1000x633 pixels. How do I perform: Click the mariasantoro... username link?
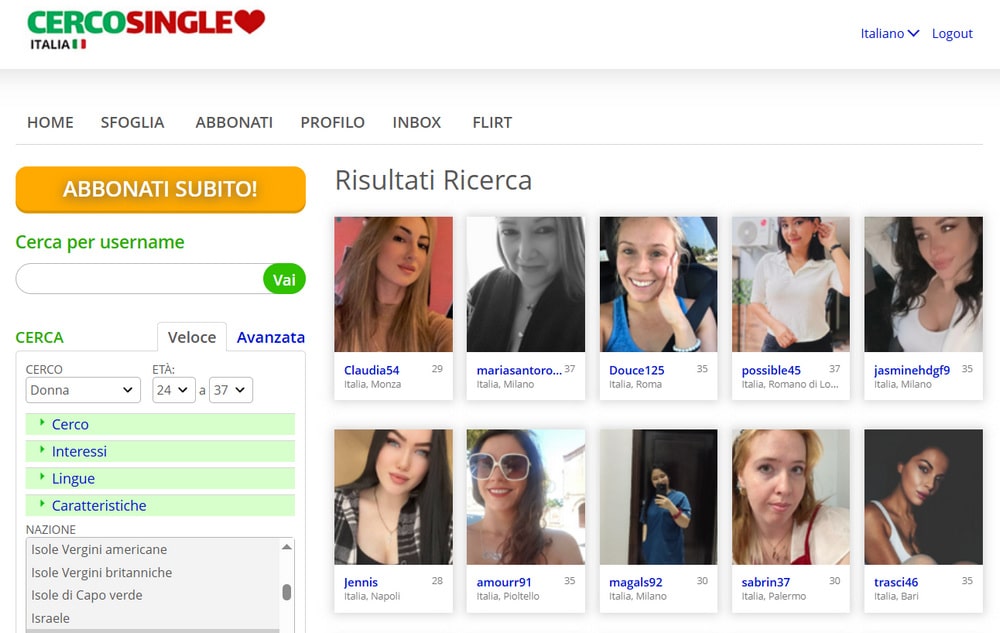[x=519, y=370]
